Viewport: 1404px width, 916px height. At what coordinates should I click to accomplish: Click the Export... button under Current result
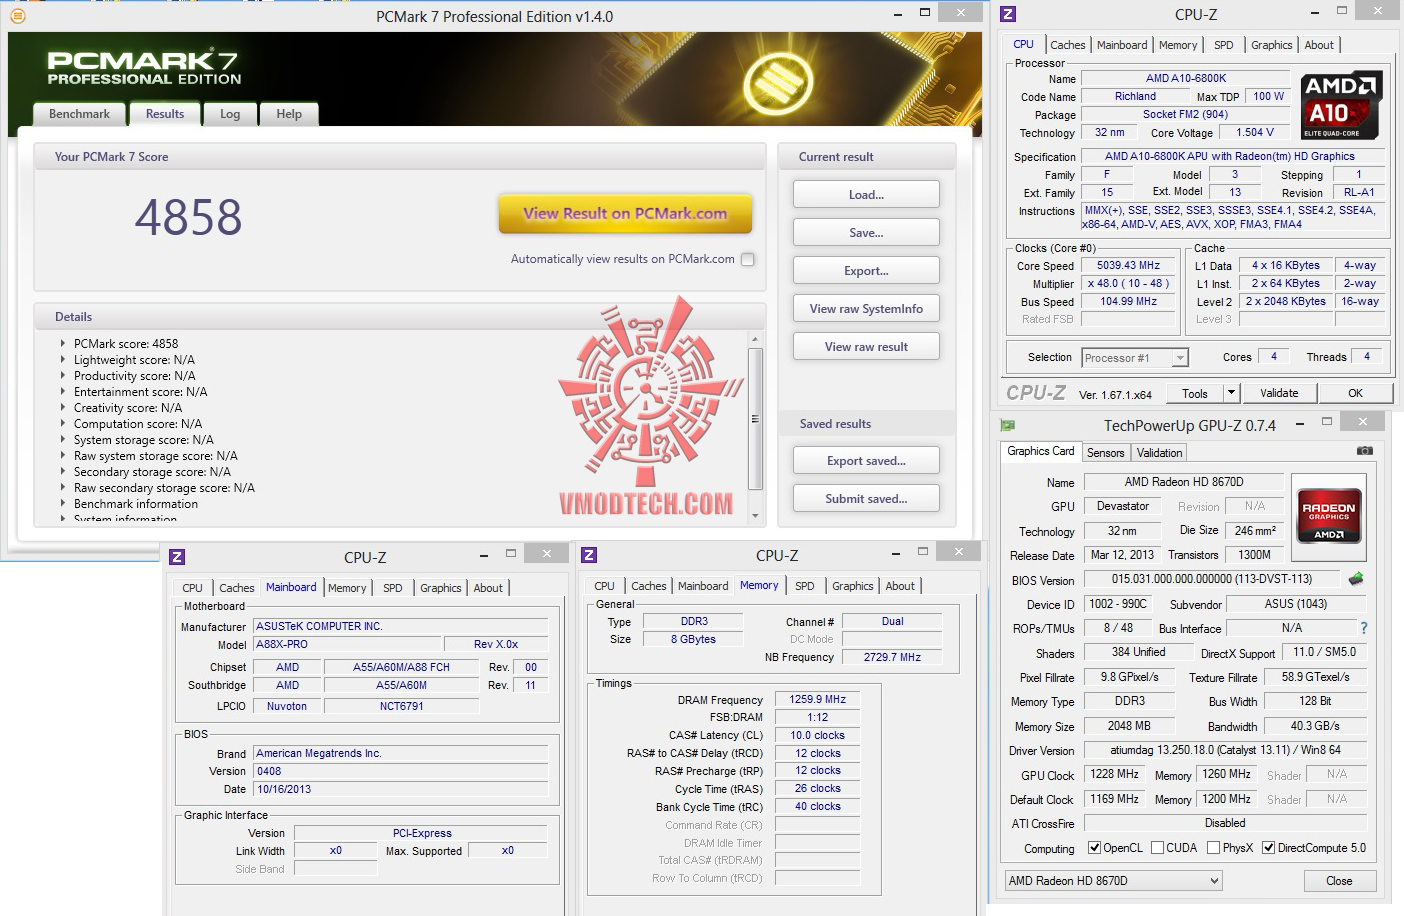coord(866,270)
